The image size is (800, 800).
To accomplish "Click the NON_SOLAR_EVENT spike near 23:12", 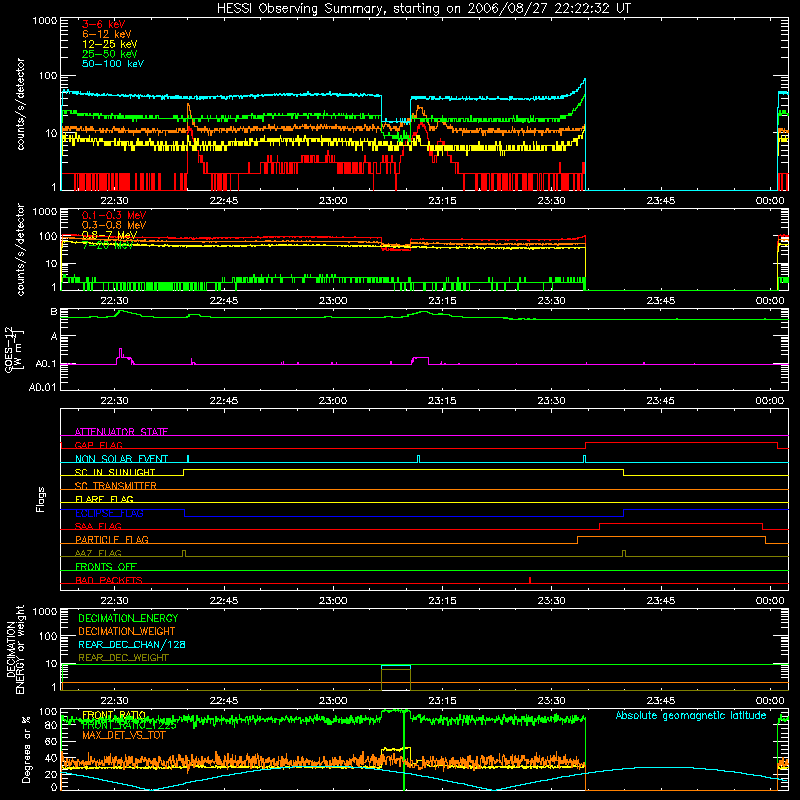I will (418, 459).
